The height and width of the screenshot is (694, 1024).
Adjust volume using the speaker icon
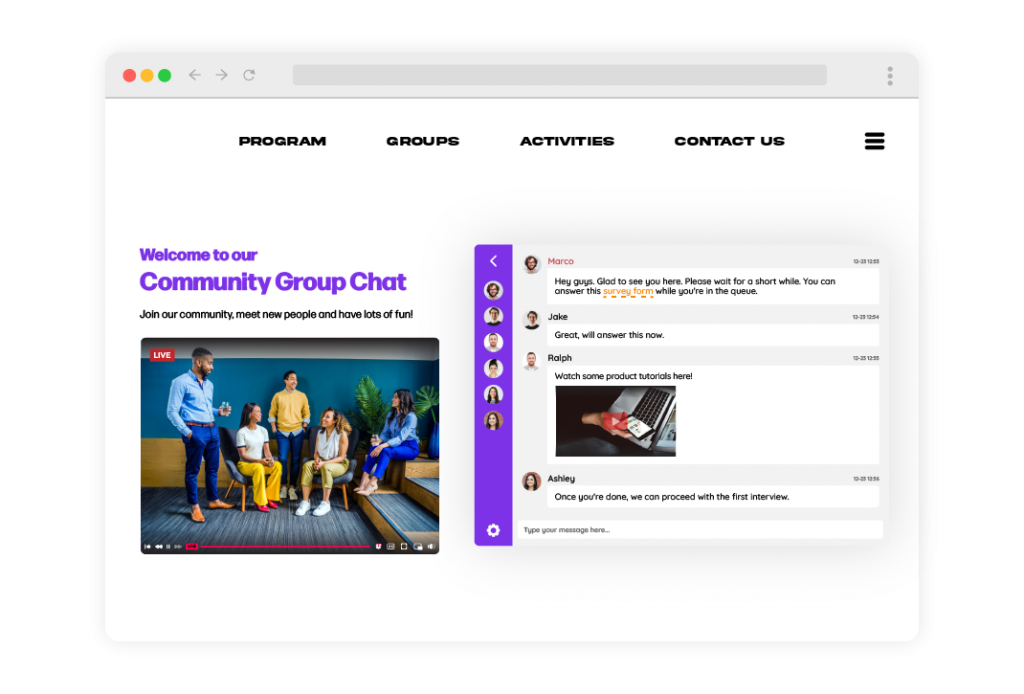(431, 547)
